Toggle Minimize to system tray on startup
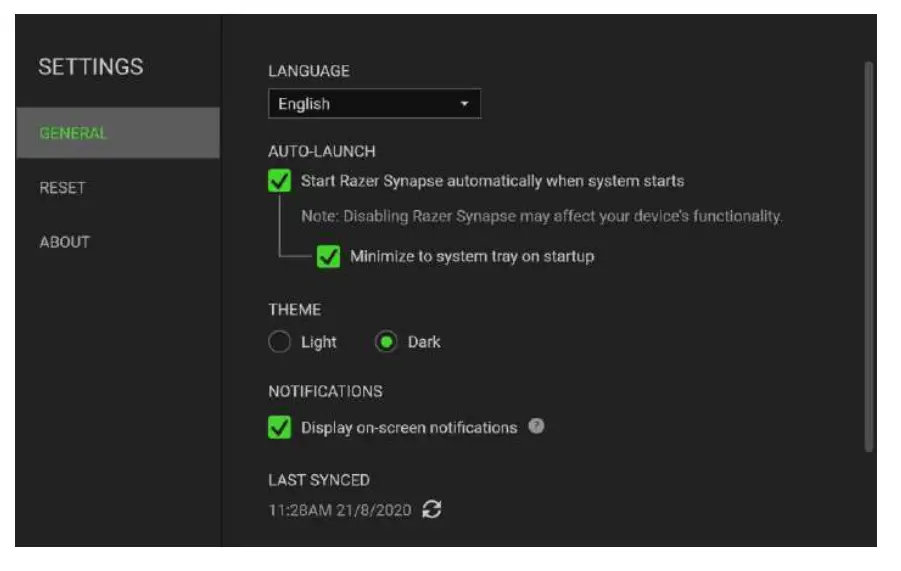The width and height of the screenshot is (901, 571). click(x=328, y=256)
